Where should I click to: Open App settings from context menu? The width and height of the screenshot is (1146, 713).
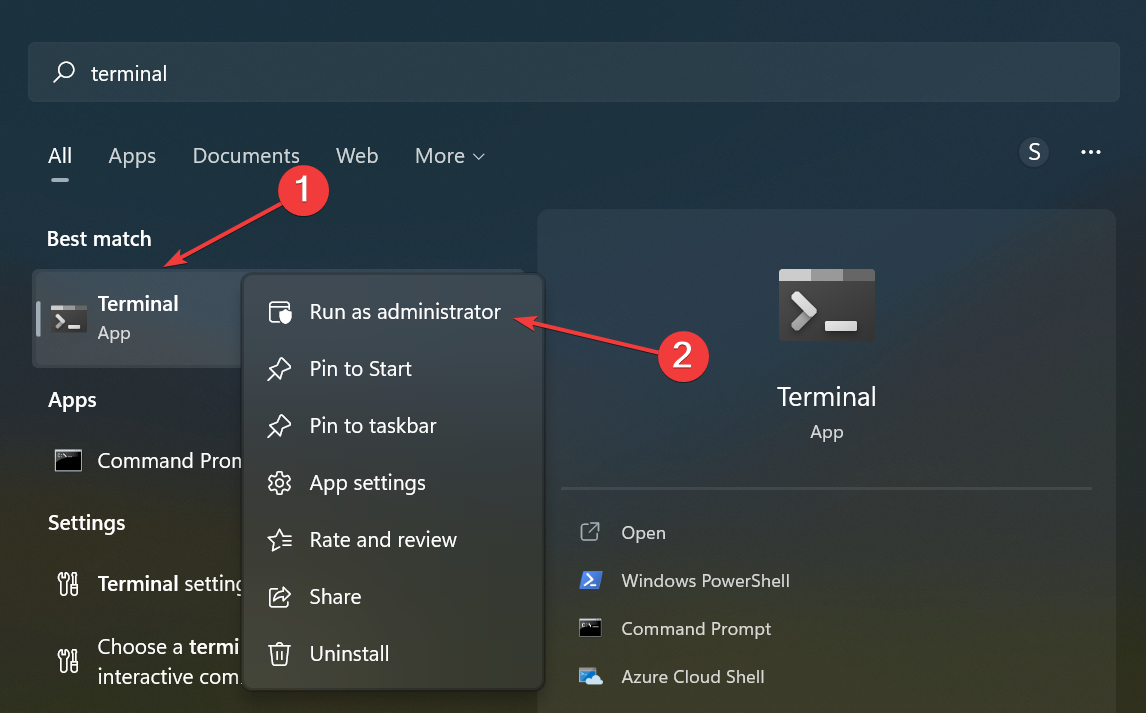pyautogui.click(x=393, y=483)
